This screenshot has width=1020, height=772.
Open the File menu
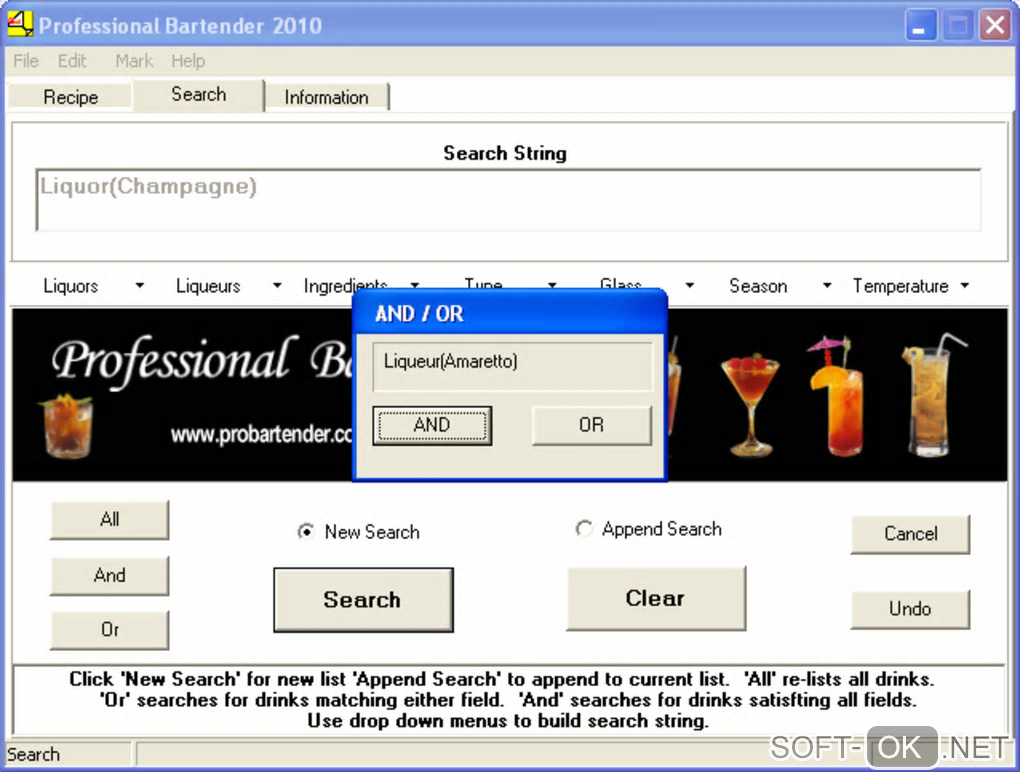tap(26, 61)
